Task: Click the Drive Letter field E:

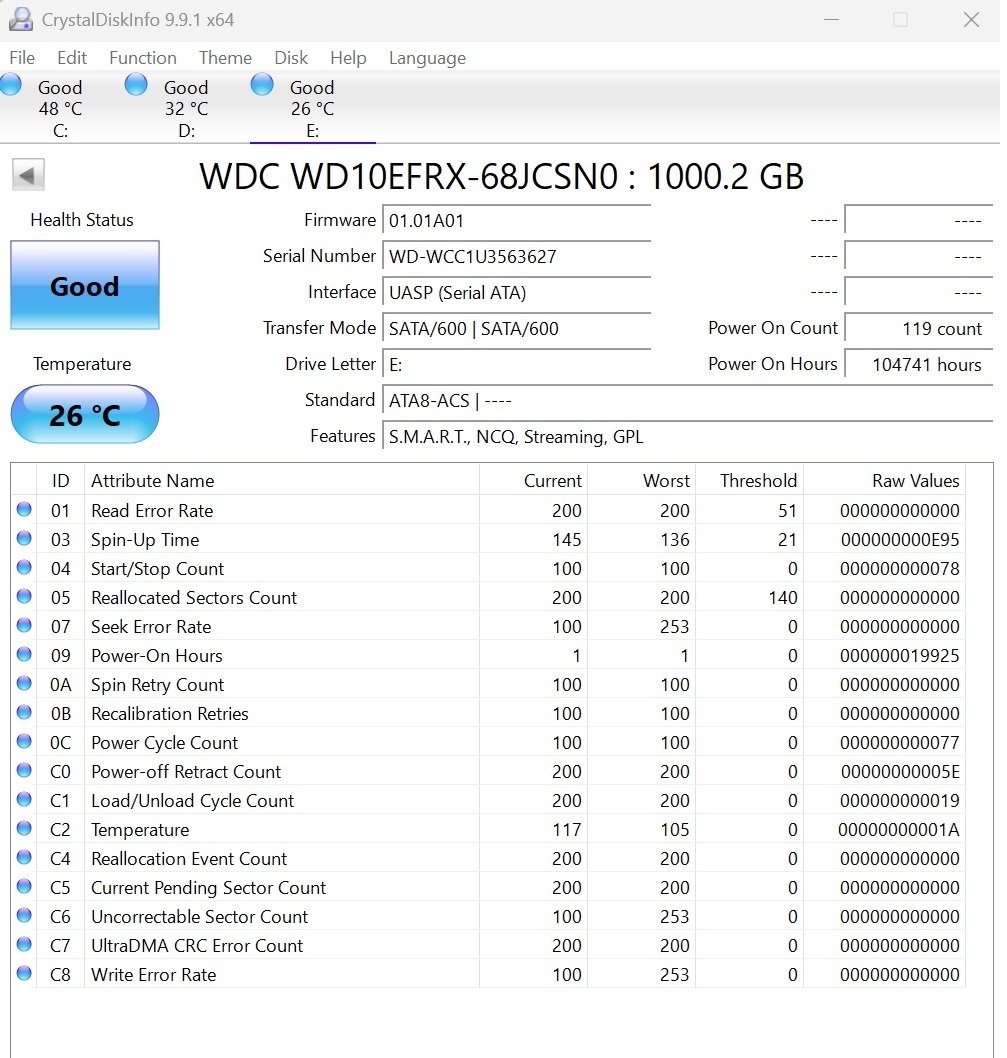Action: (516, 365)
